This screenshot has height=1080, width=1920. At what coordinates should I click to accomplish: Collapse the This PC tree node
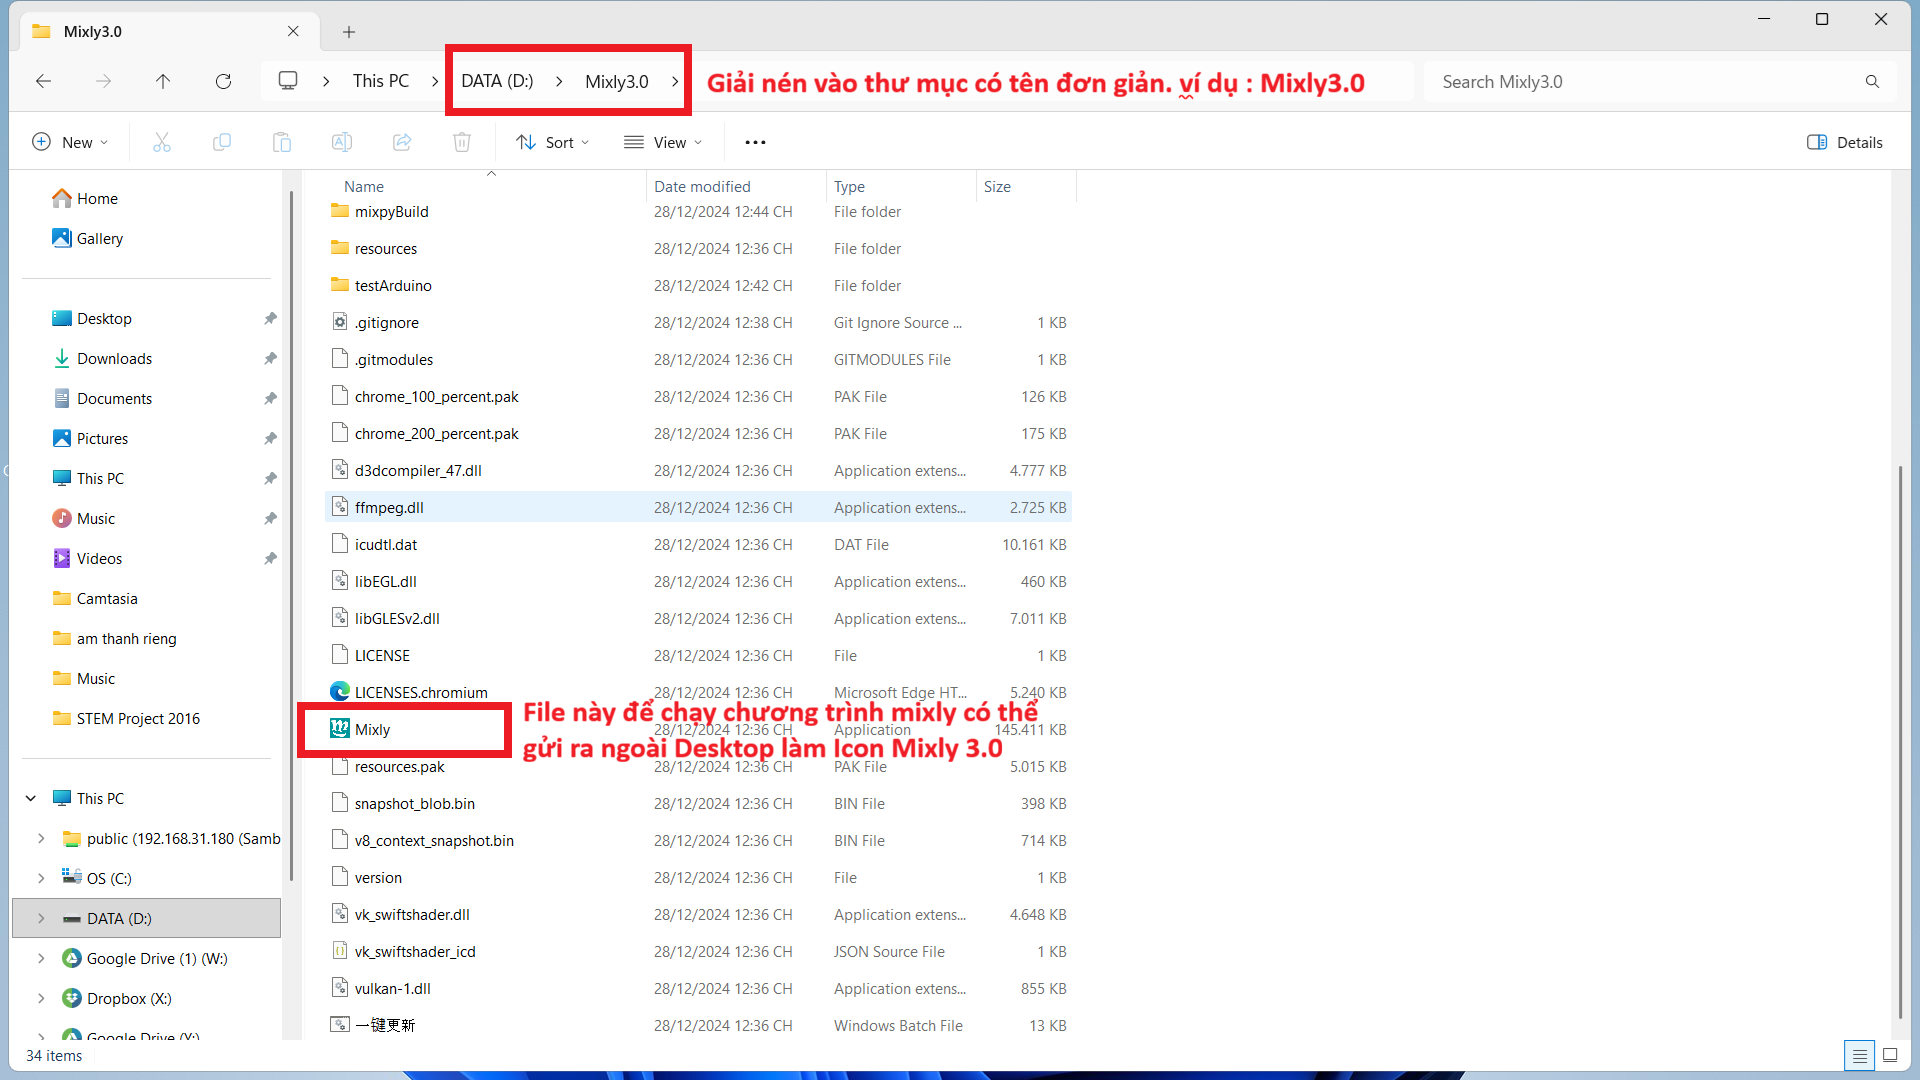pos(31,798)
